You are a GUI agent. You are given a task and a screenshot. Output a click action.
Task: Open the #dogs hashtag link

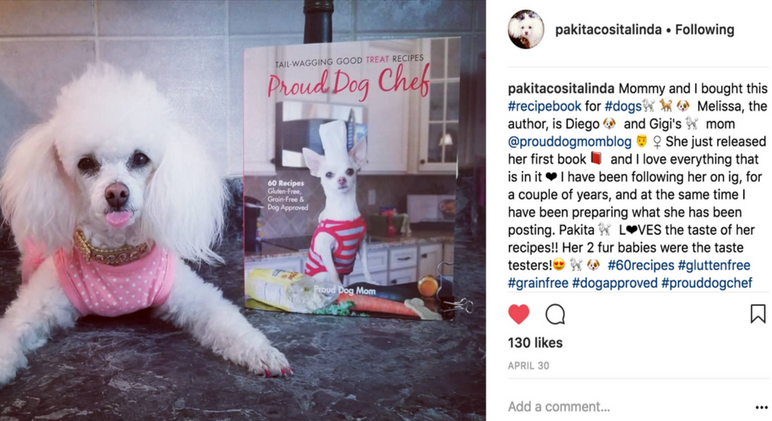click(623, 106)
